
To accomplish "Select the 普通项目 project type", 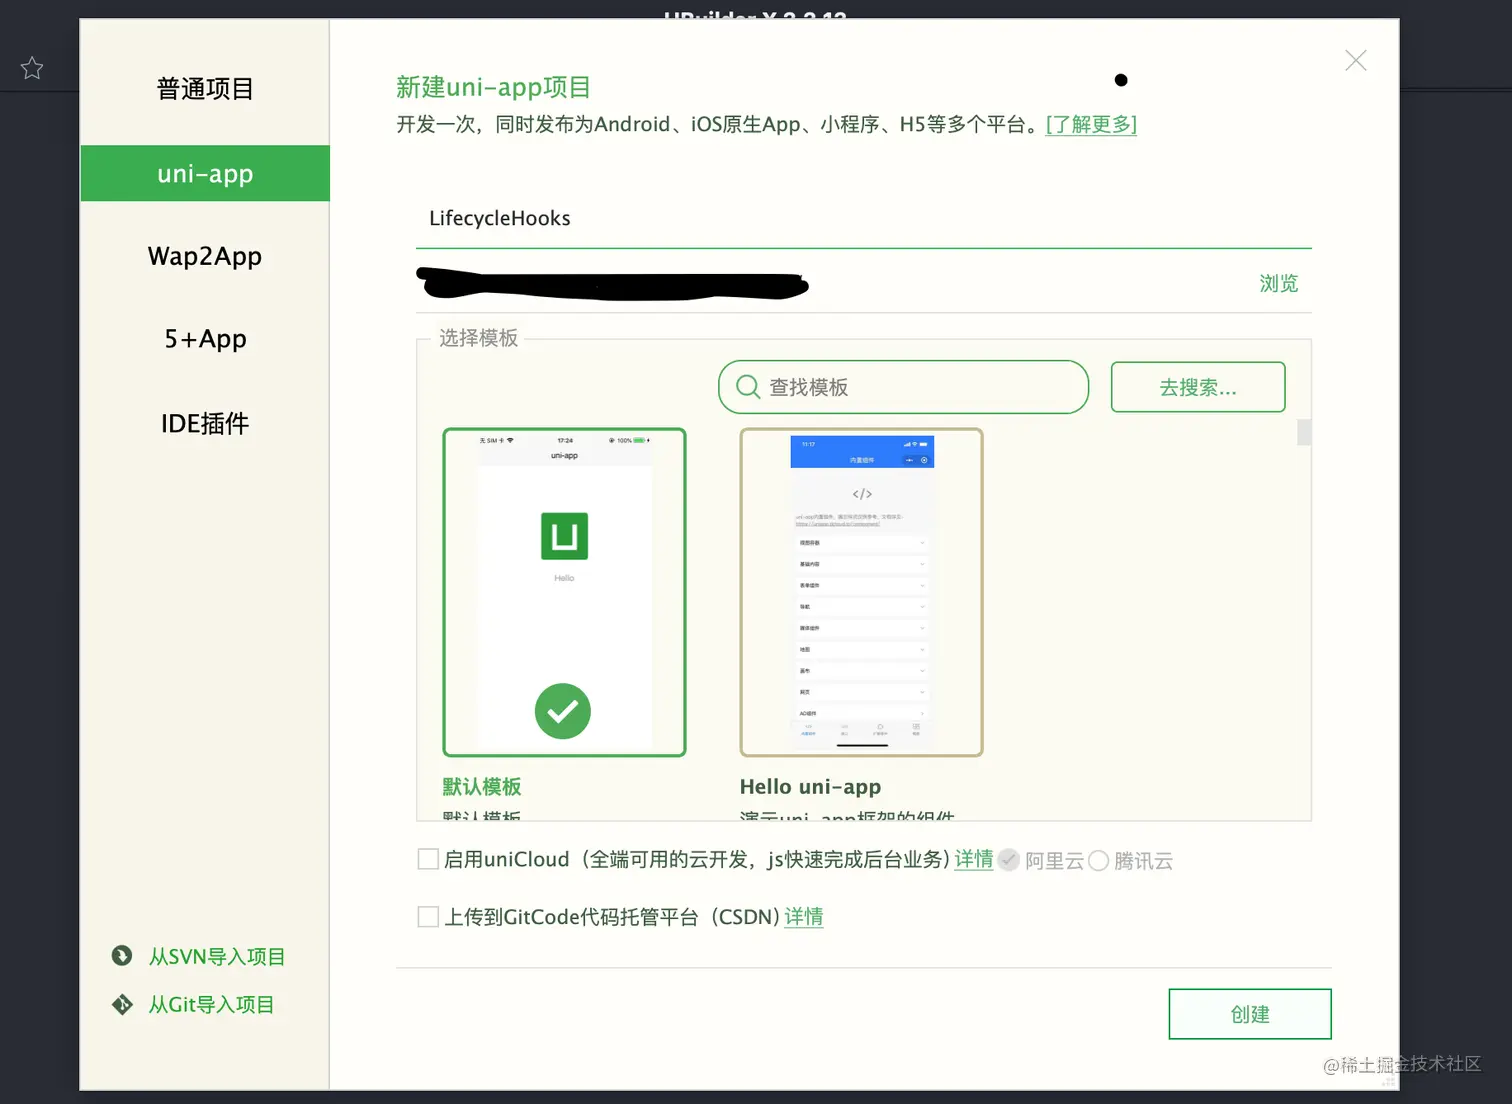I will (205, 89).
